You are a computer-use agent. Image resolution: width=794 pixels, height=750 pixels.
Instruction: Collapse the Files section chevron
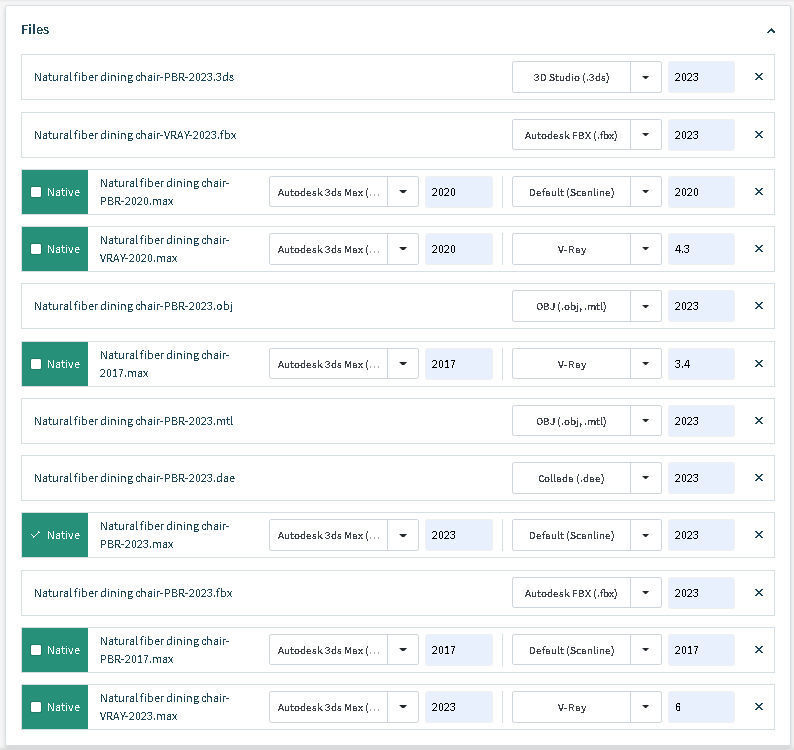[x=771, y=31]
